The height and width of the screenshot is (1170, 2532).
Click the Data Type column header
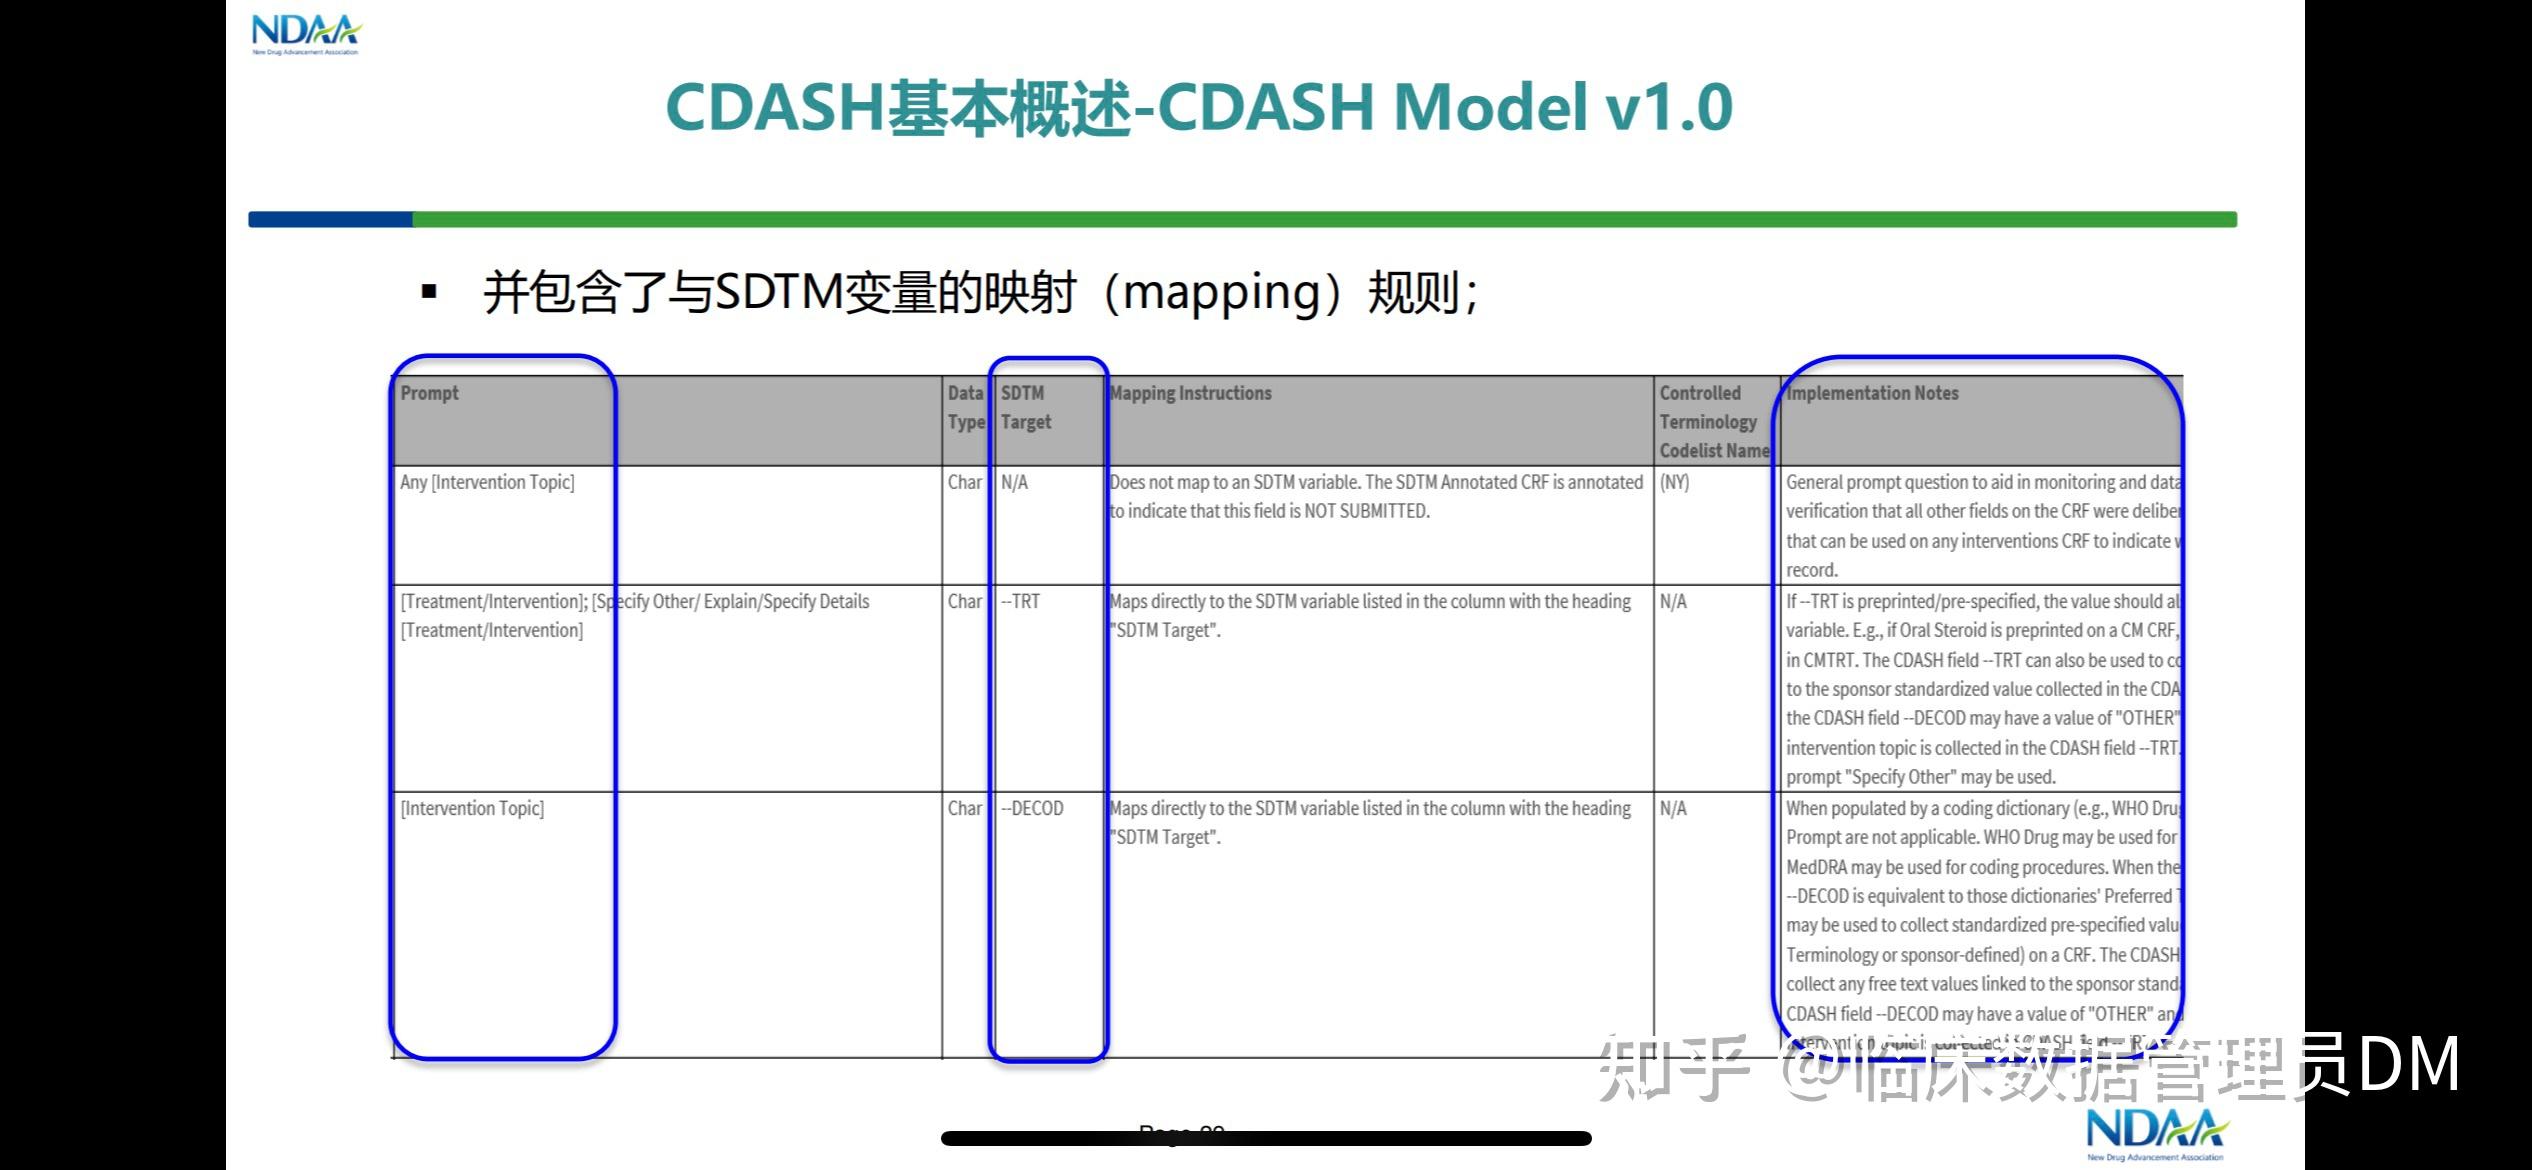tap(965, 408)
